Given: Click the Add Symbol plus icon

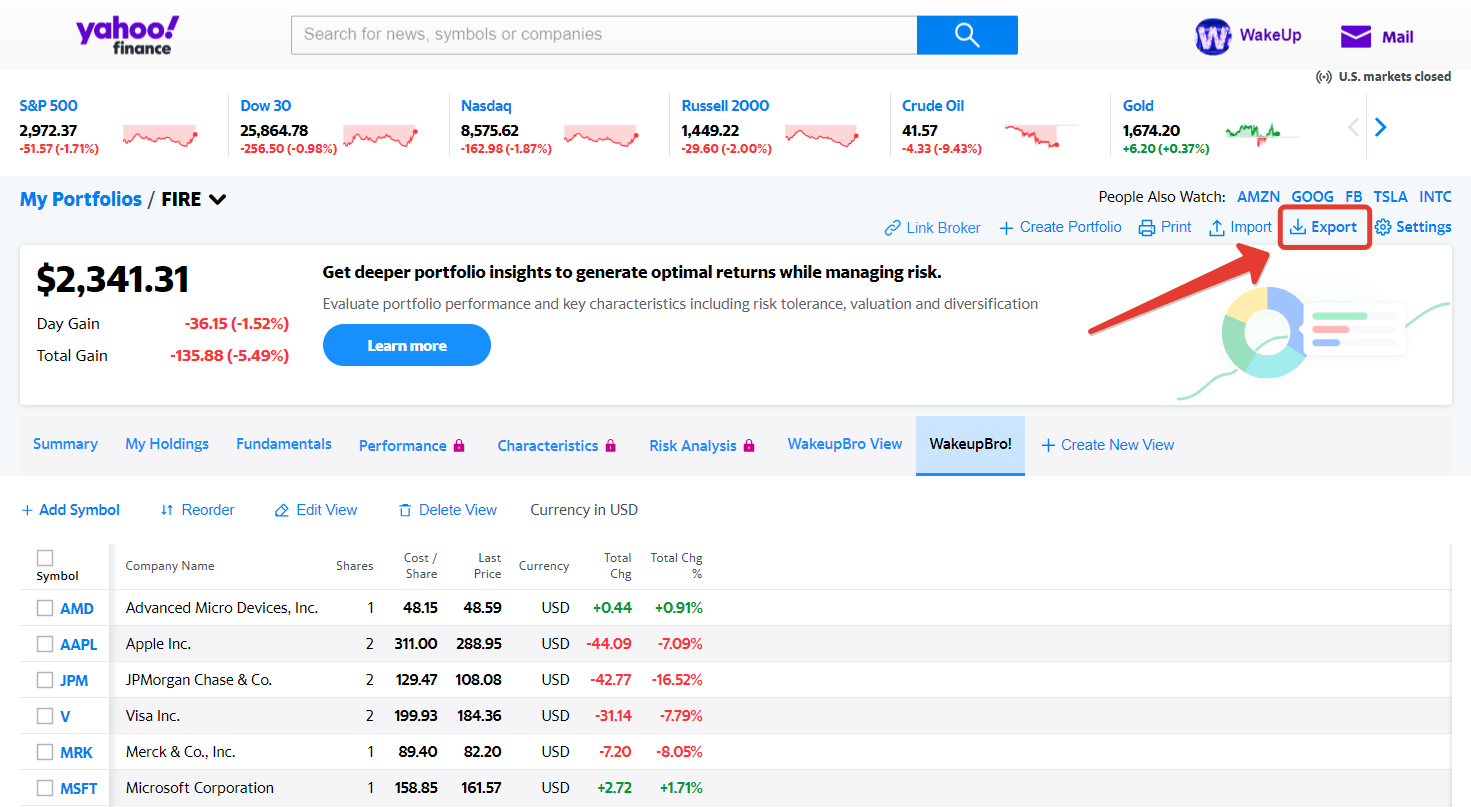Looking at the screenshot, I should tap(27, 510).
